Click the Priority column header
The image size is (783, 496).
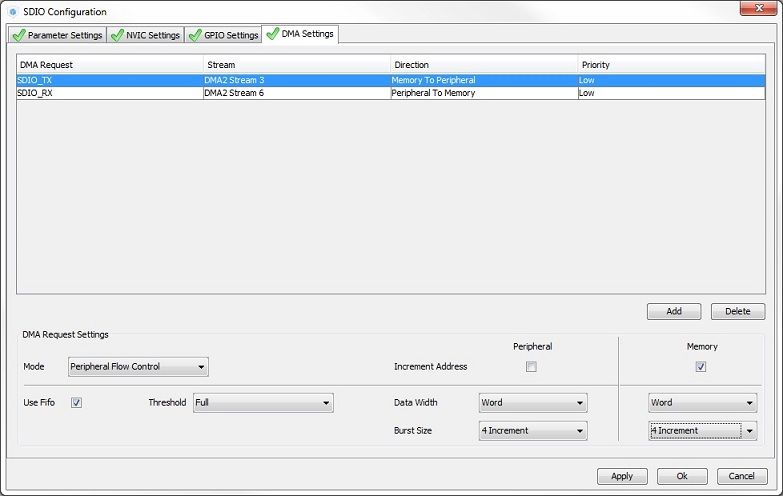point(671,64)
